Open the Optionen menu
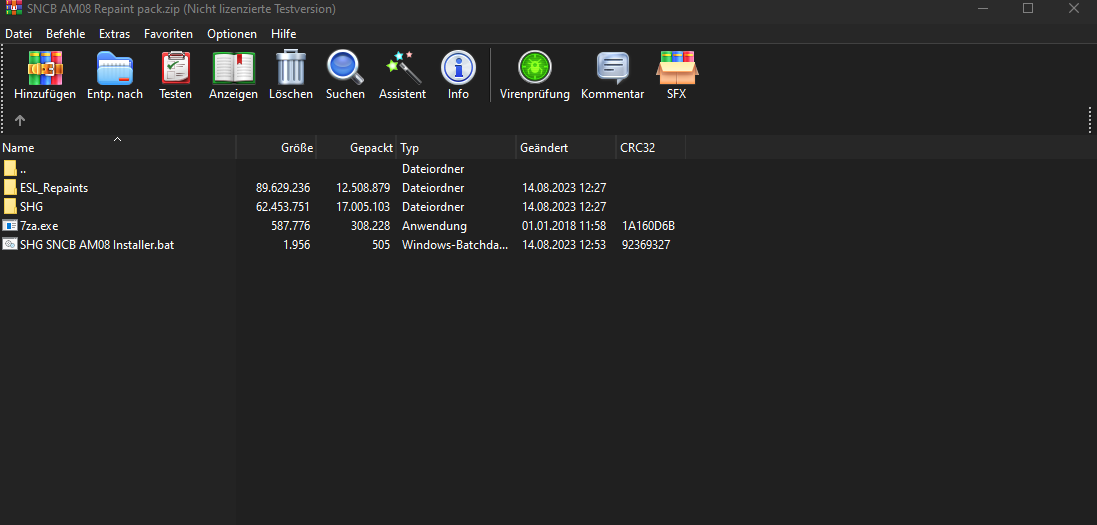This screenshot has height=525, width=1097. [232, 34]
